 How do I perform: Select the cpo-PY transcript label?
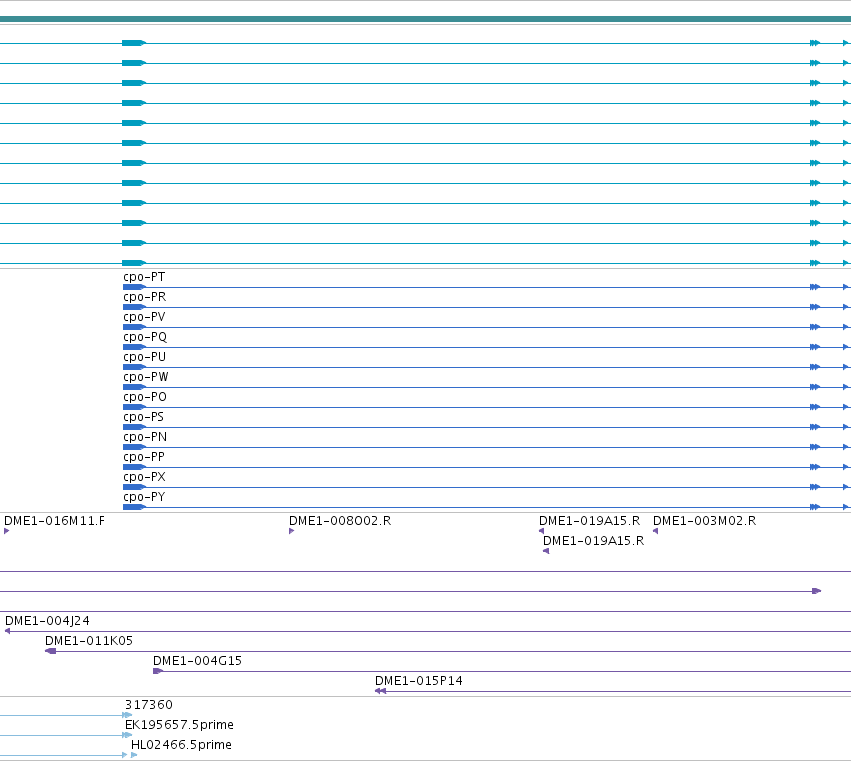(x=144, y=497)
